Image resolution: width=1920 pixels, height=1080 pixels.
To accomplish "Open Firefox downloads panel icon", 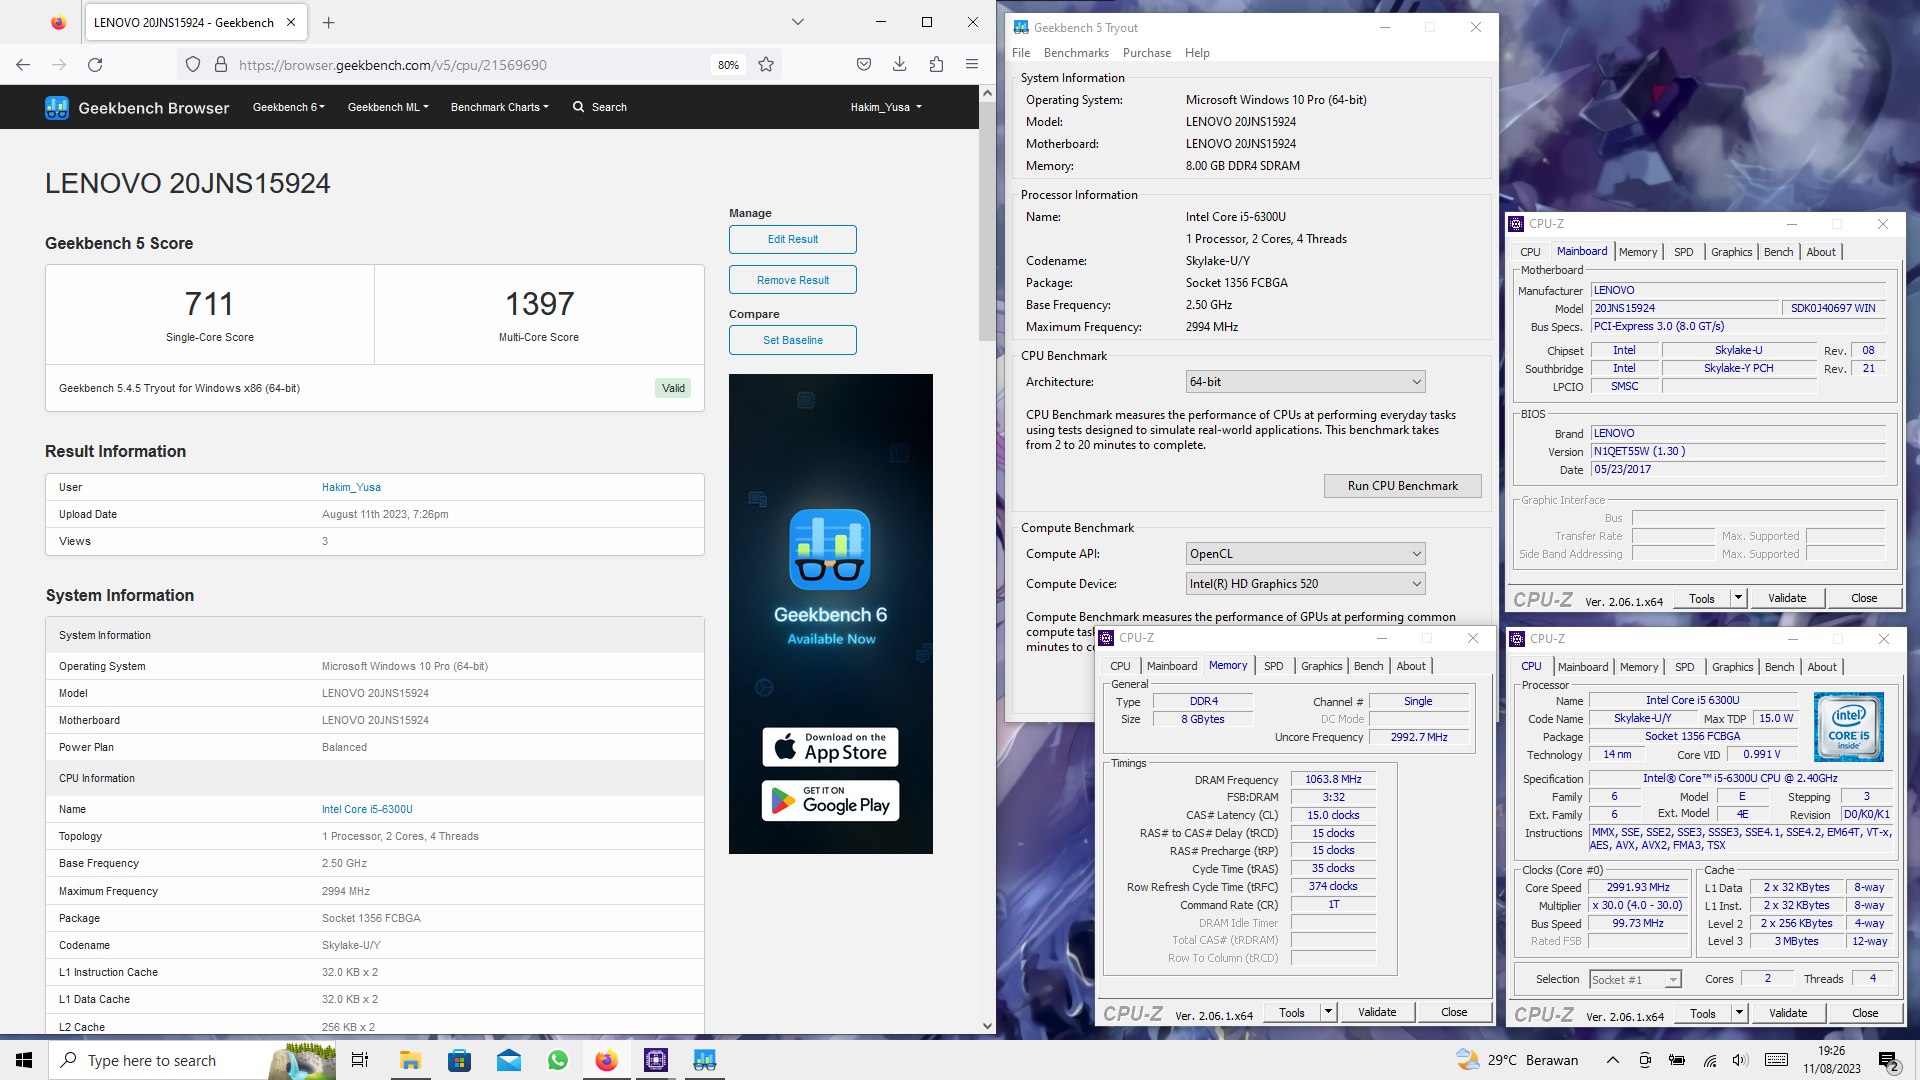I will [x=900, y=65].
